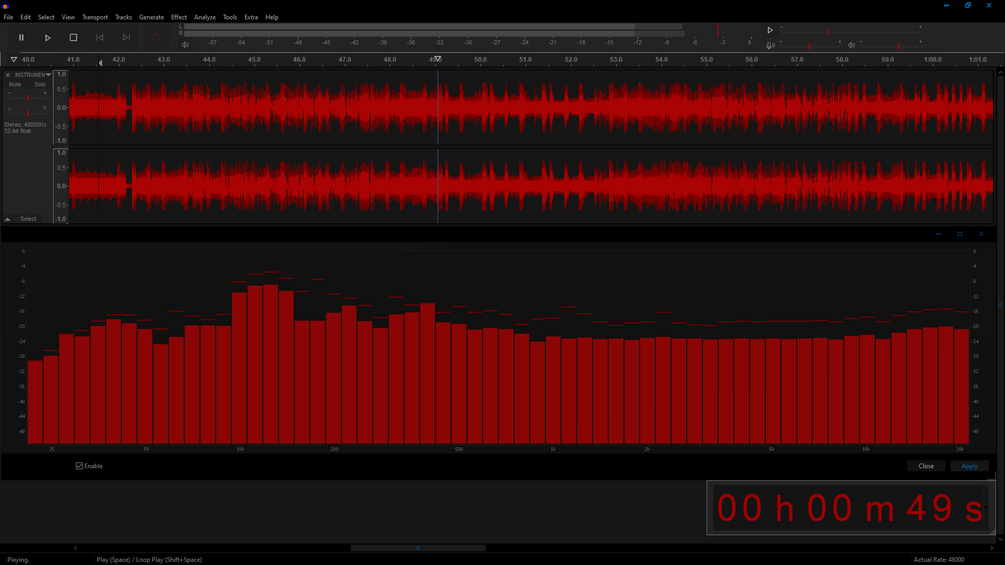
Task: Skip to end of the track
Action: point(126,38)
